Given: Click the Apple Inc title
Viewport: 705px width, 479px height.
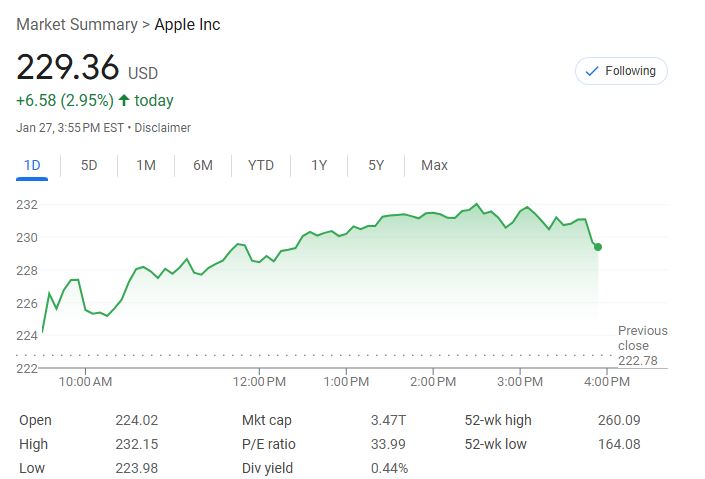Looking at the screenshot, I should pos(187,24).
